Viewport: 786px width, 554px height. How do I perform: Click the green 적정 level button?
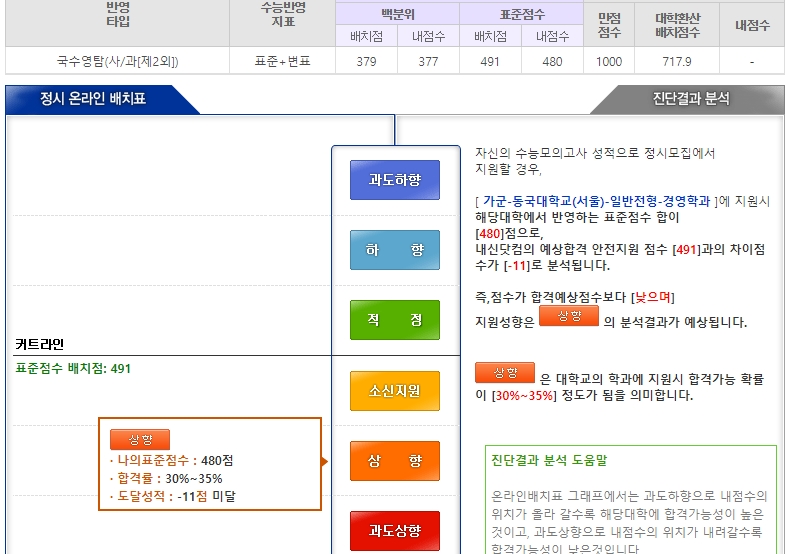tap(394, 320)
